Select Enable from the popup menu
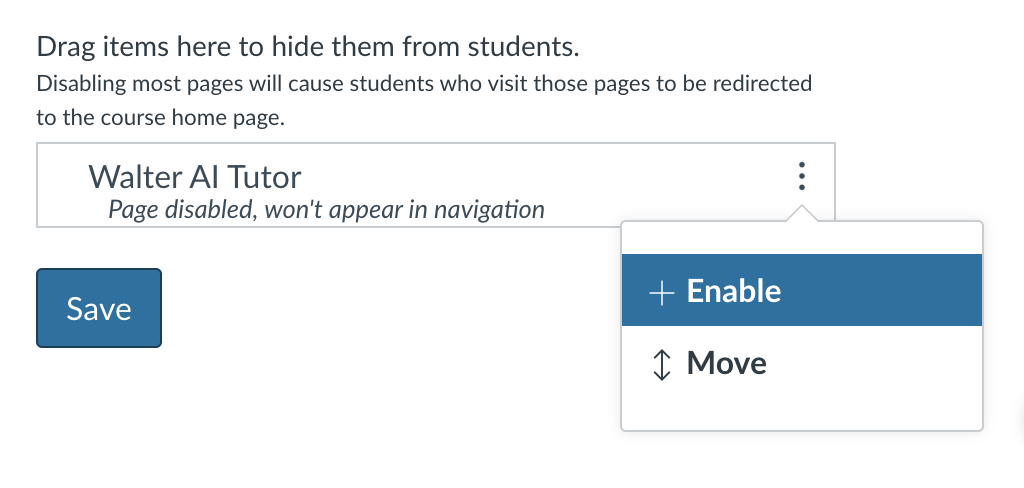Image resolution: width=1024 pixels, height=488 pixels. pyautogui.click(x=801, y=290)
